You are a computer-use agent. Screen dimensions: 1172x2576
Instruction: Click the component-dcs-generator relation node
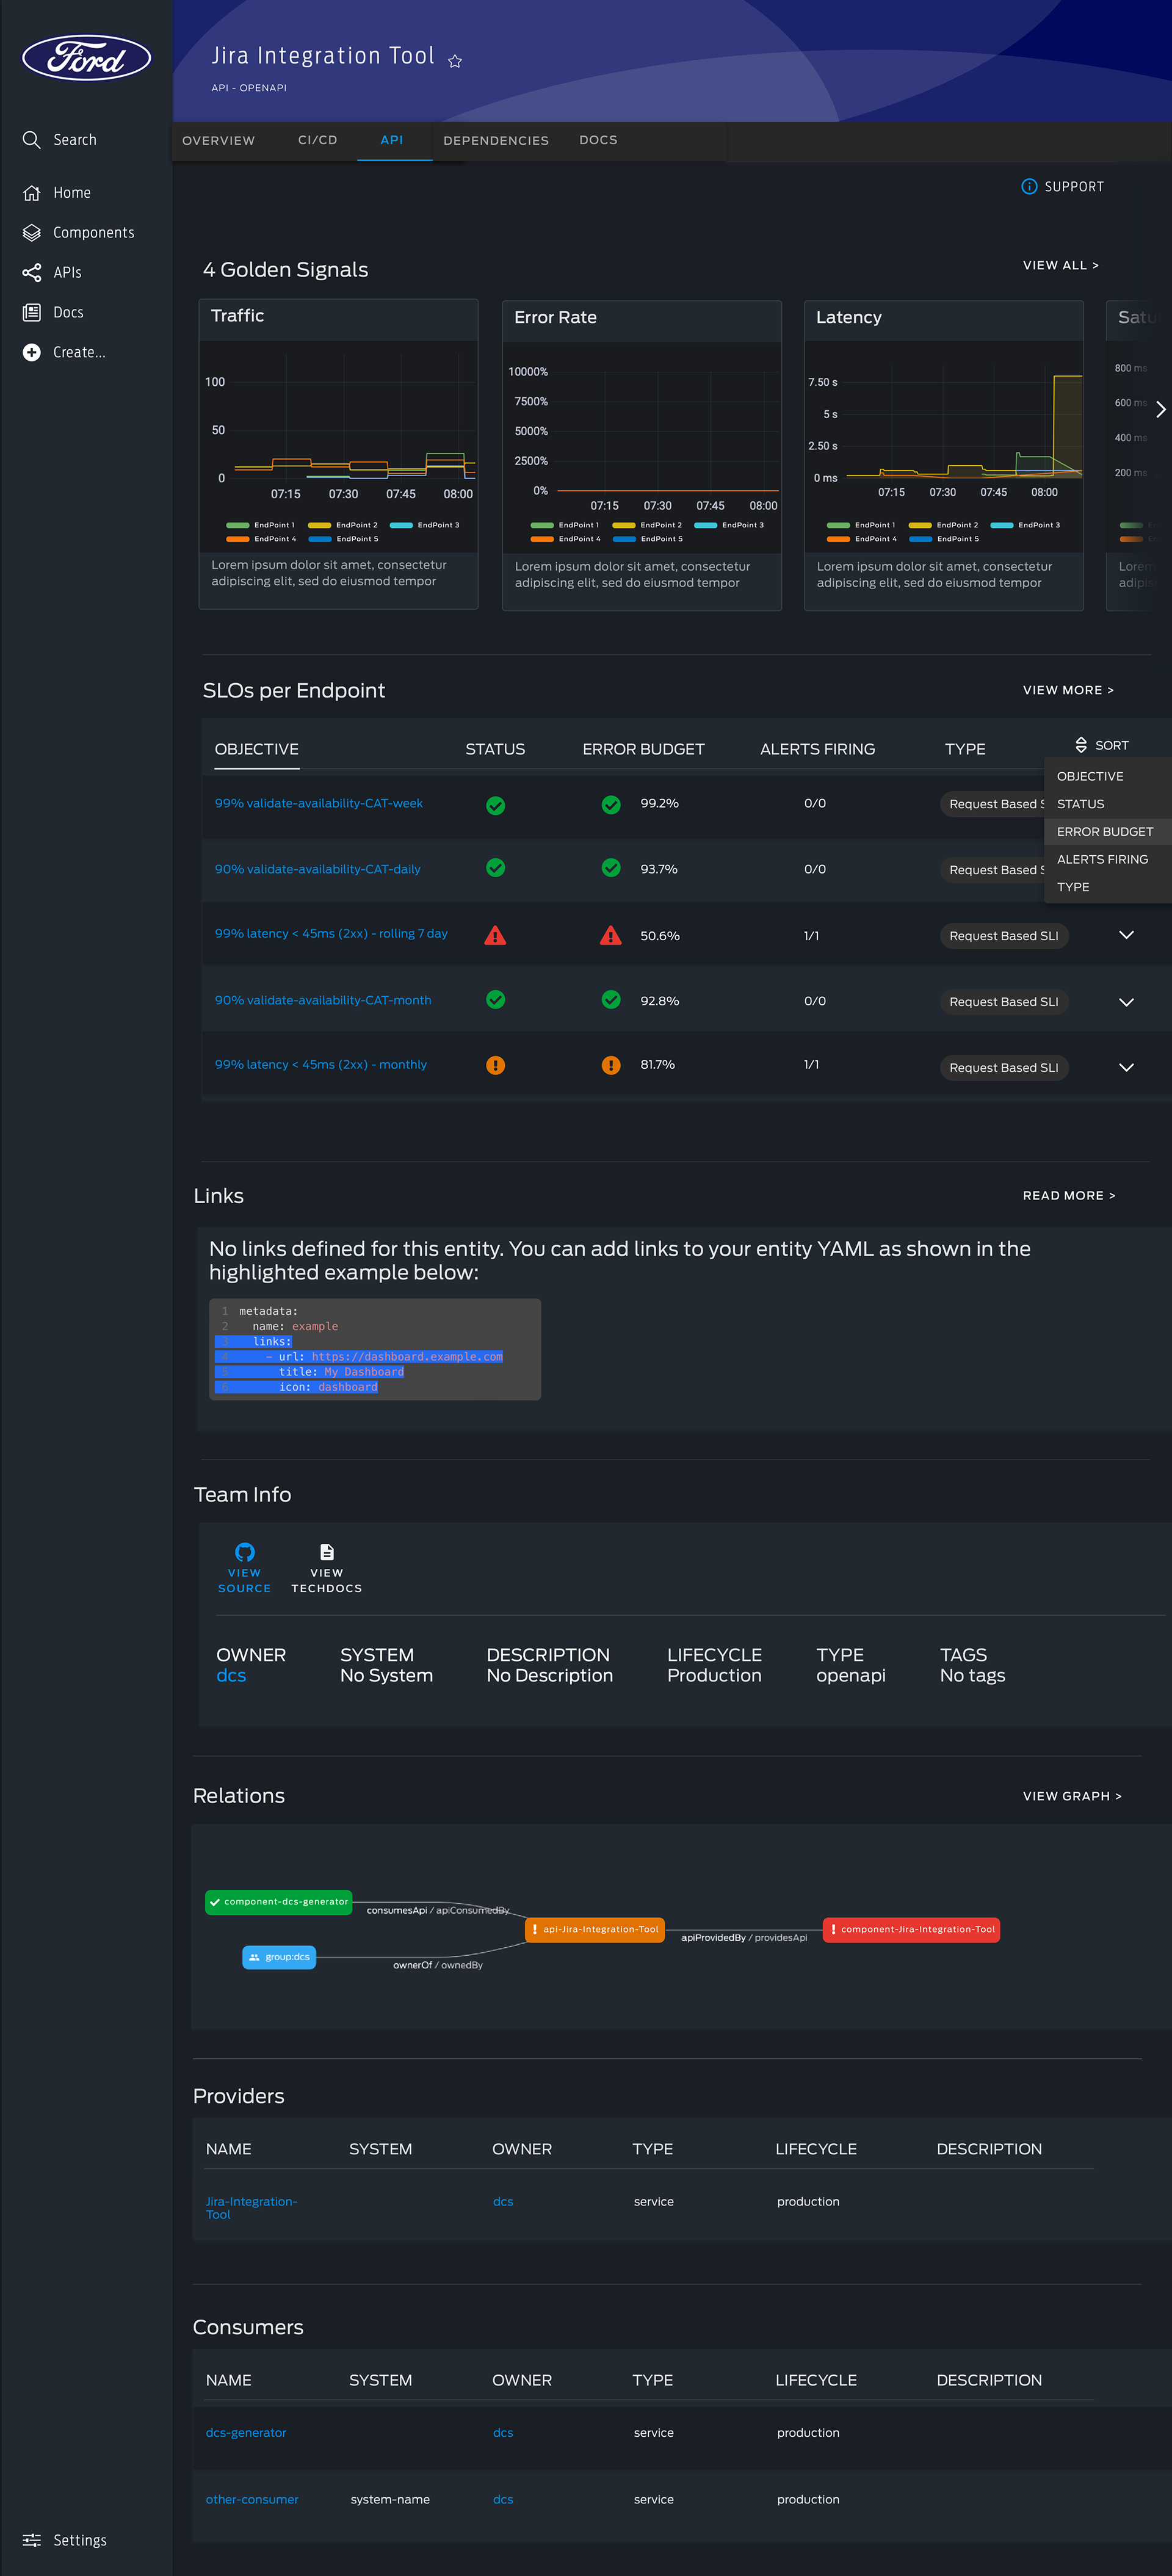point(279,1901)
